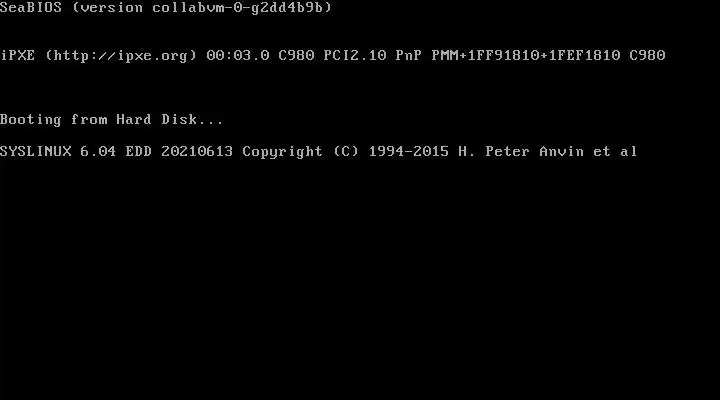Click the SeaBIOS version text
The image size is (720, 400).
click(x=166, y=7)
